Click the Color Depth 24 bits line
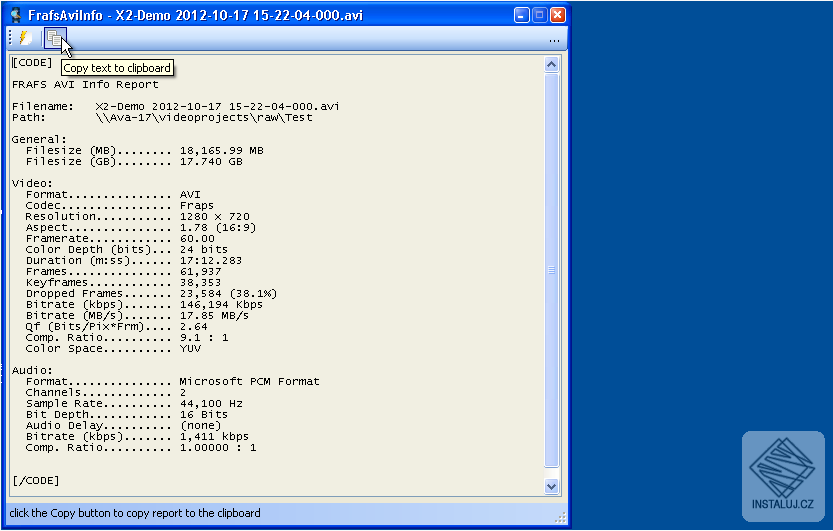 pos(126,250)
